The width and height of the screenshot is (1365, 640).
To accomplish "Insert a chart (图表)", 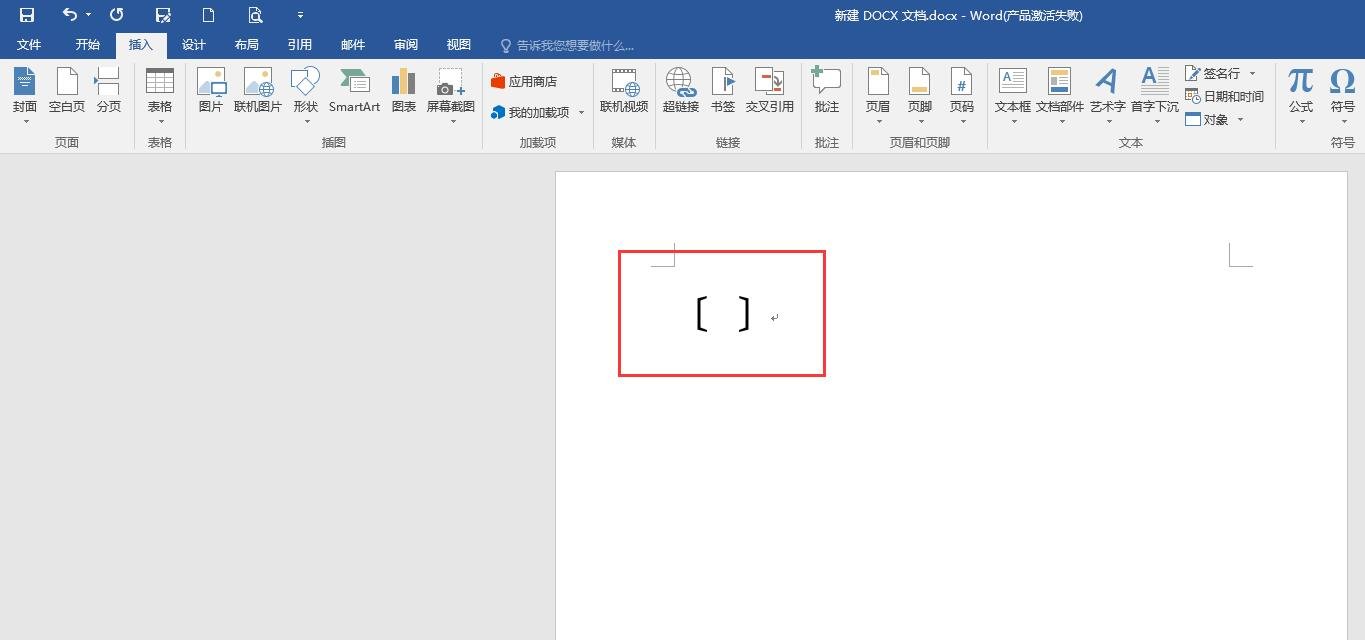I will [x=403, y=92].
